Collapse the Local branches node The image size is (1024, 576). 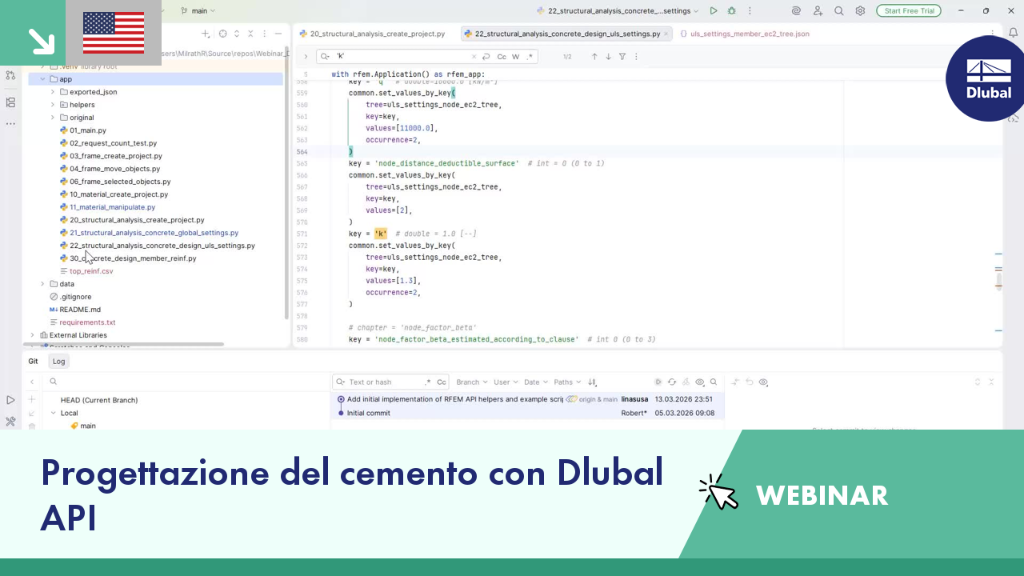pyautogui.click(x=54, y=413)
